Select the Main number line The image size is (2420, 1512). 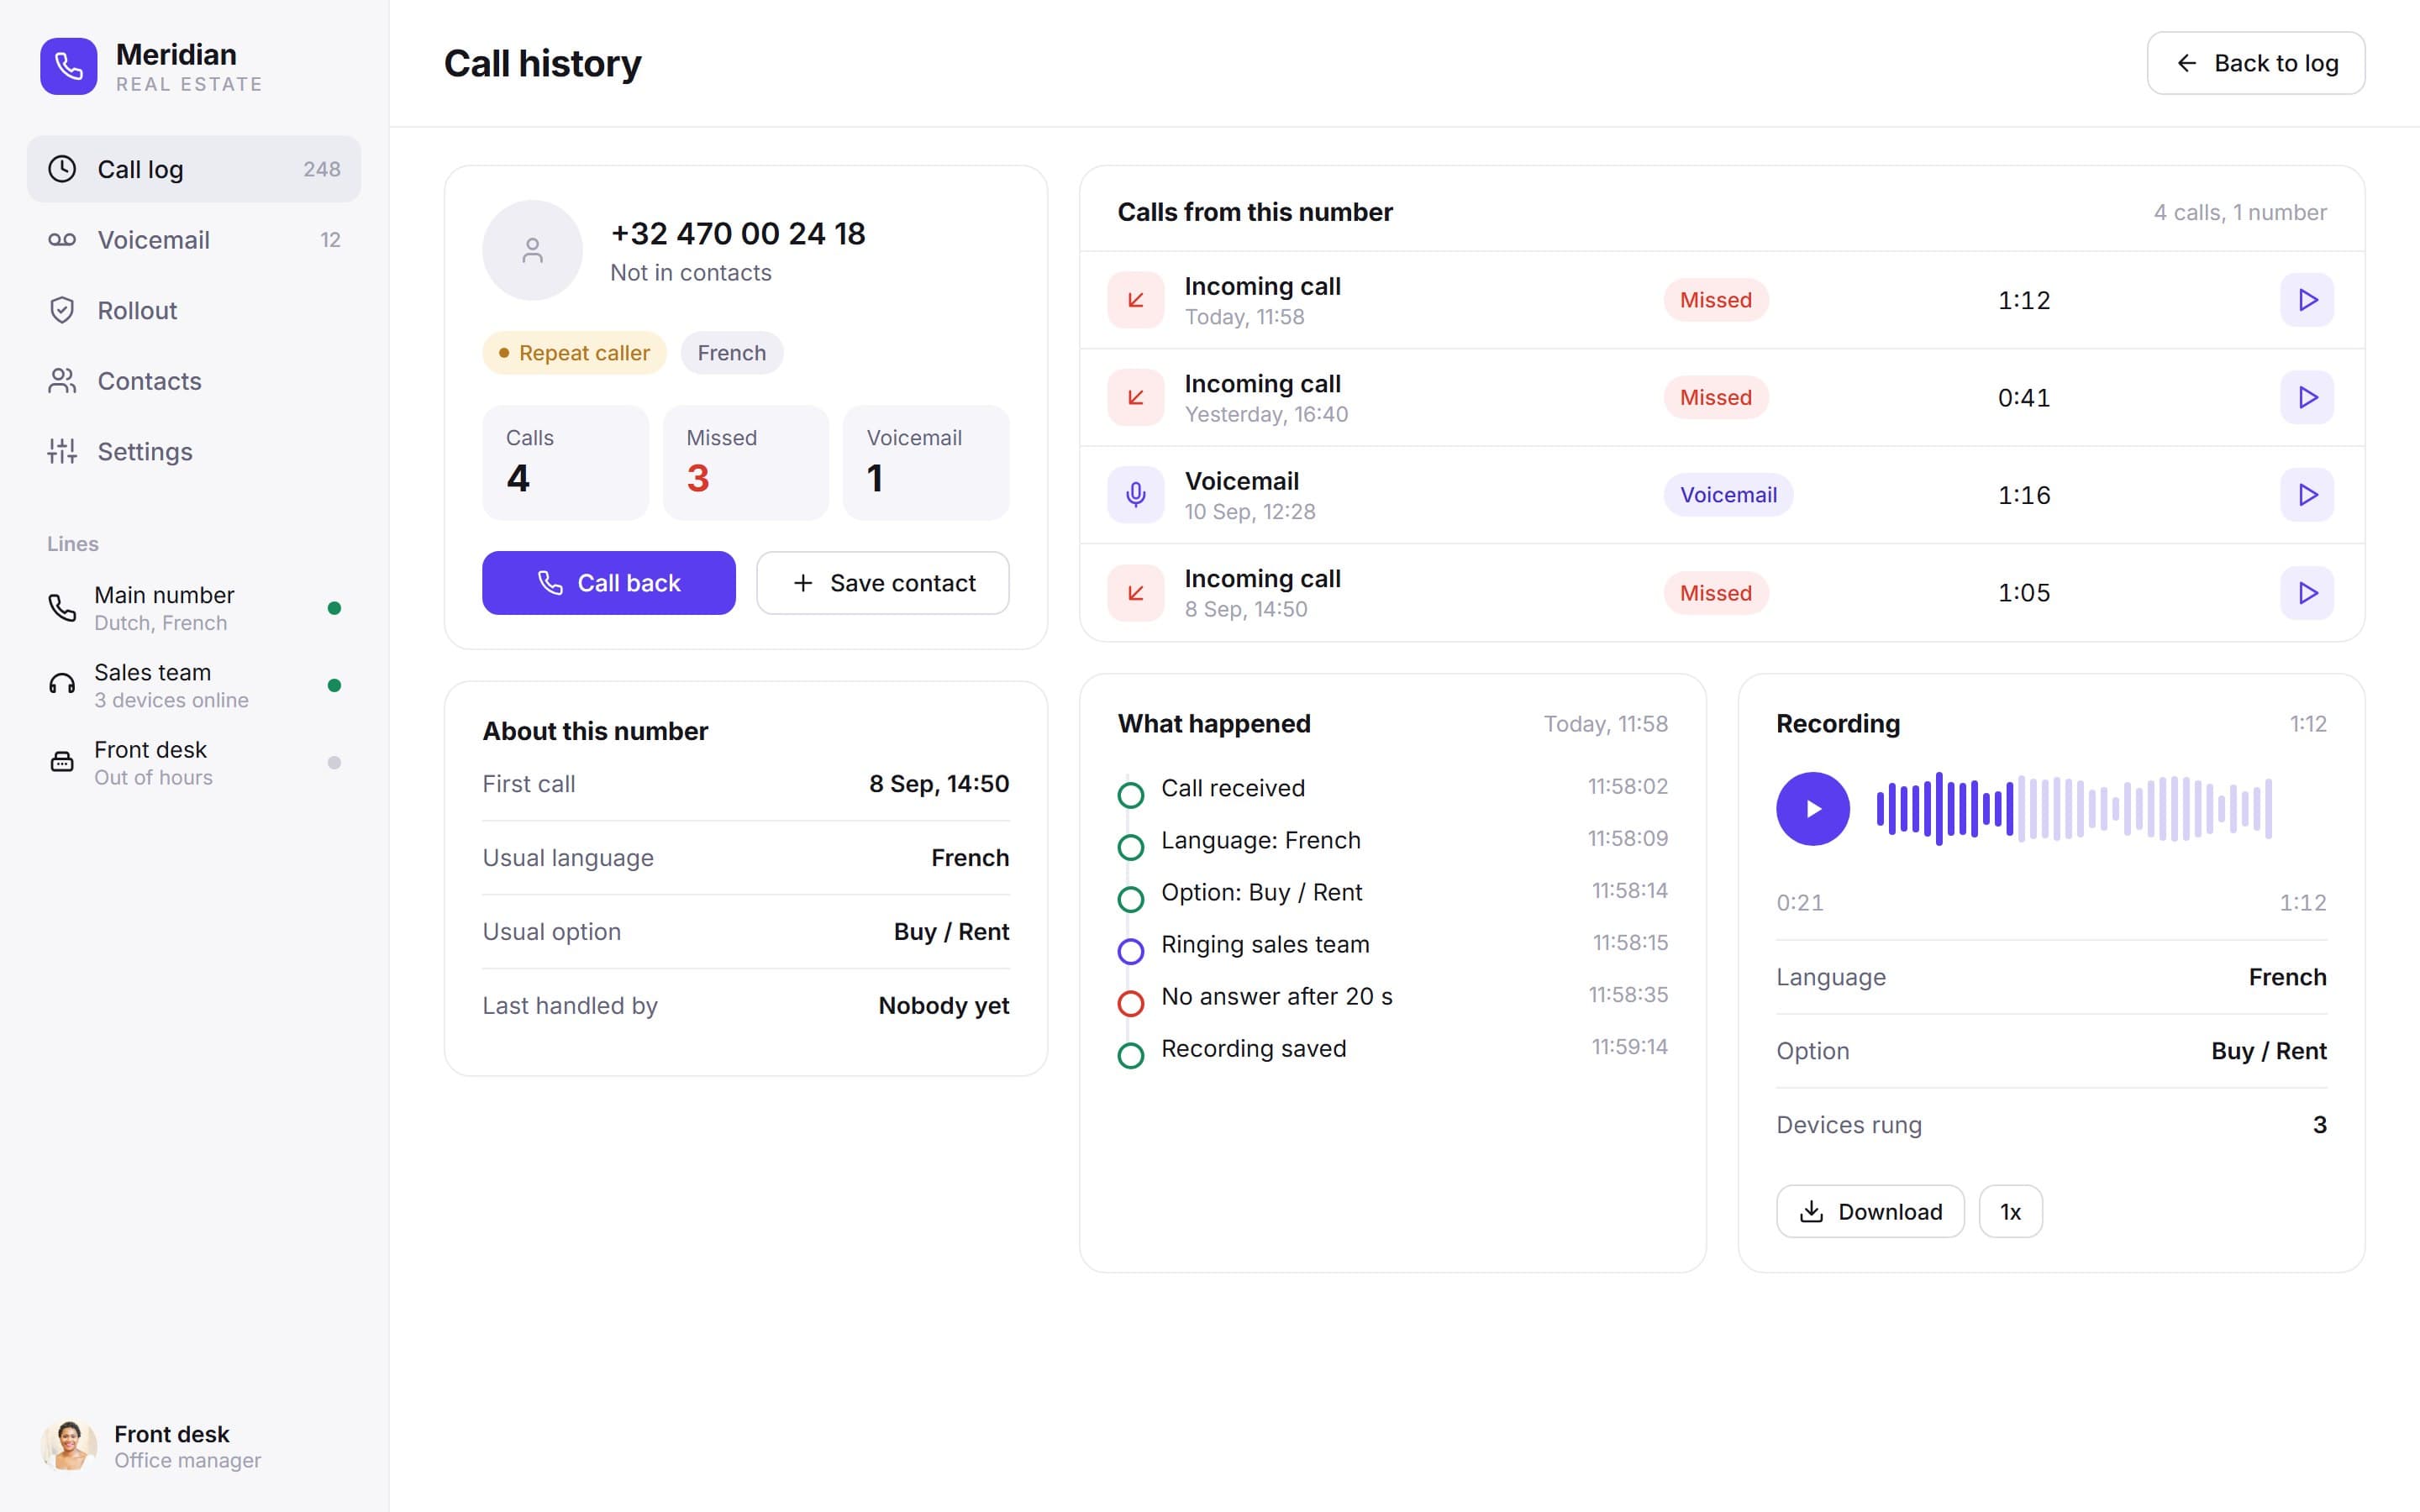click(194, 608)
